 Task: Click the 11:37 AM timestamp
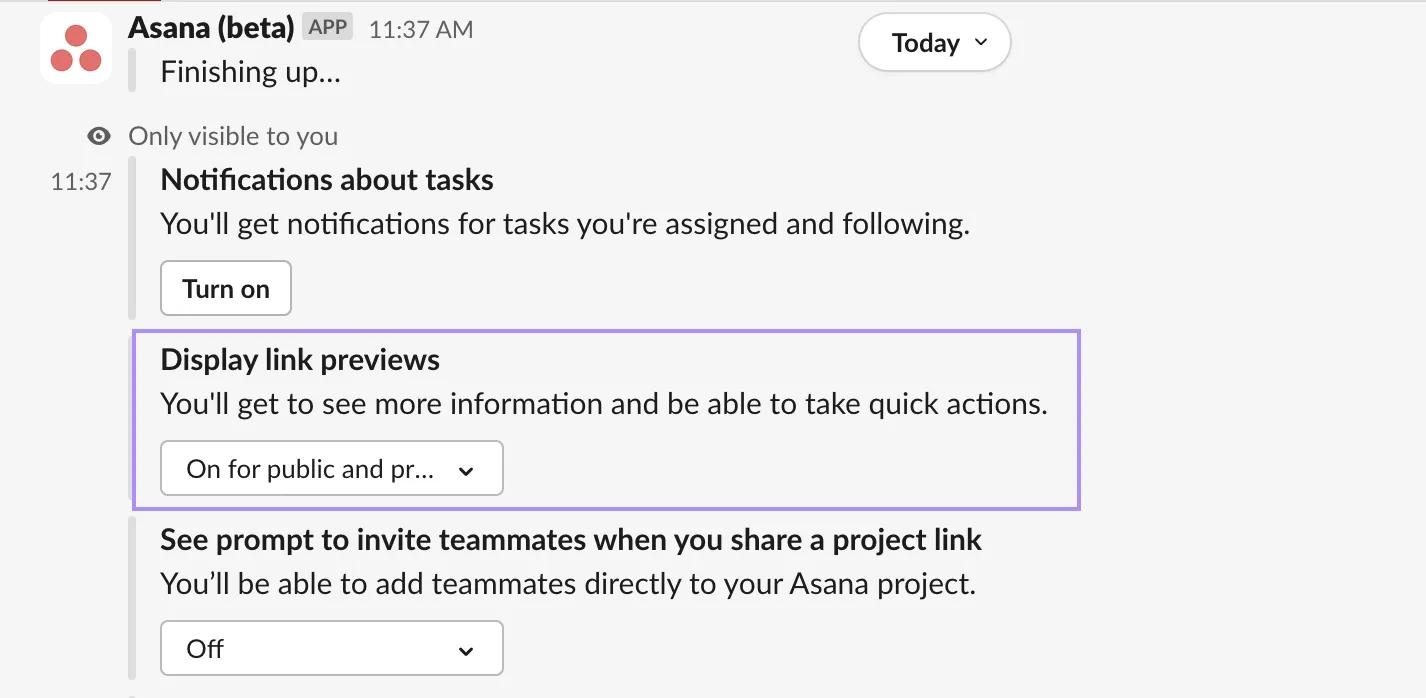pyautogui.click(x=420, y=29)
